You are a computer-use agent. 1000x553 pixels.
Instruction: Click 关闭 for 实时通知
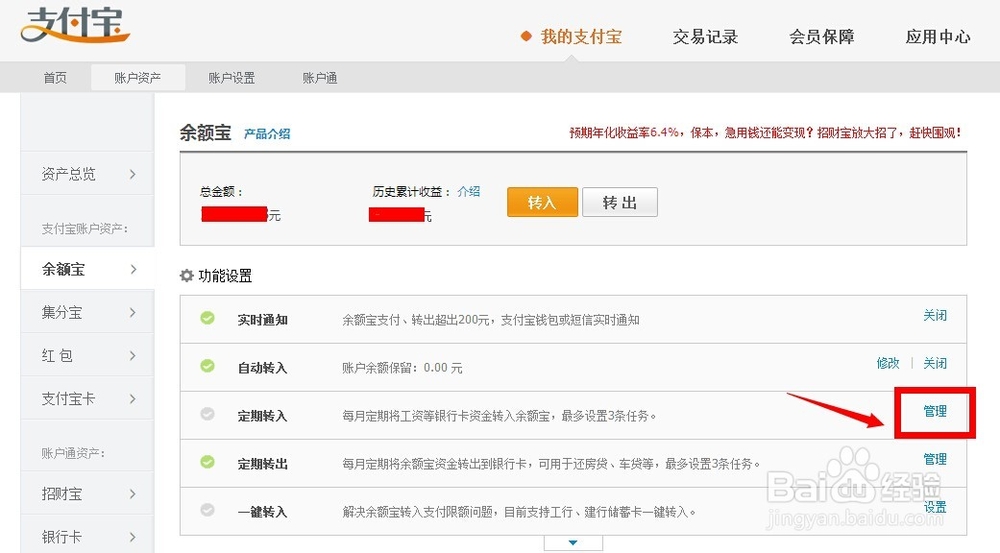[x=935, y=315]
